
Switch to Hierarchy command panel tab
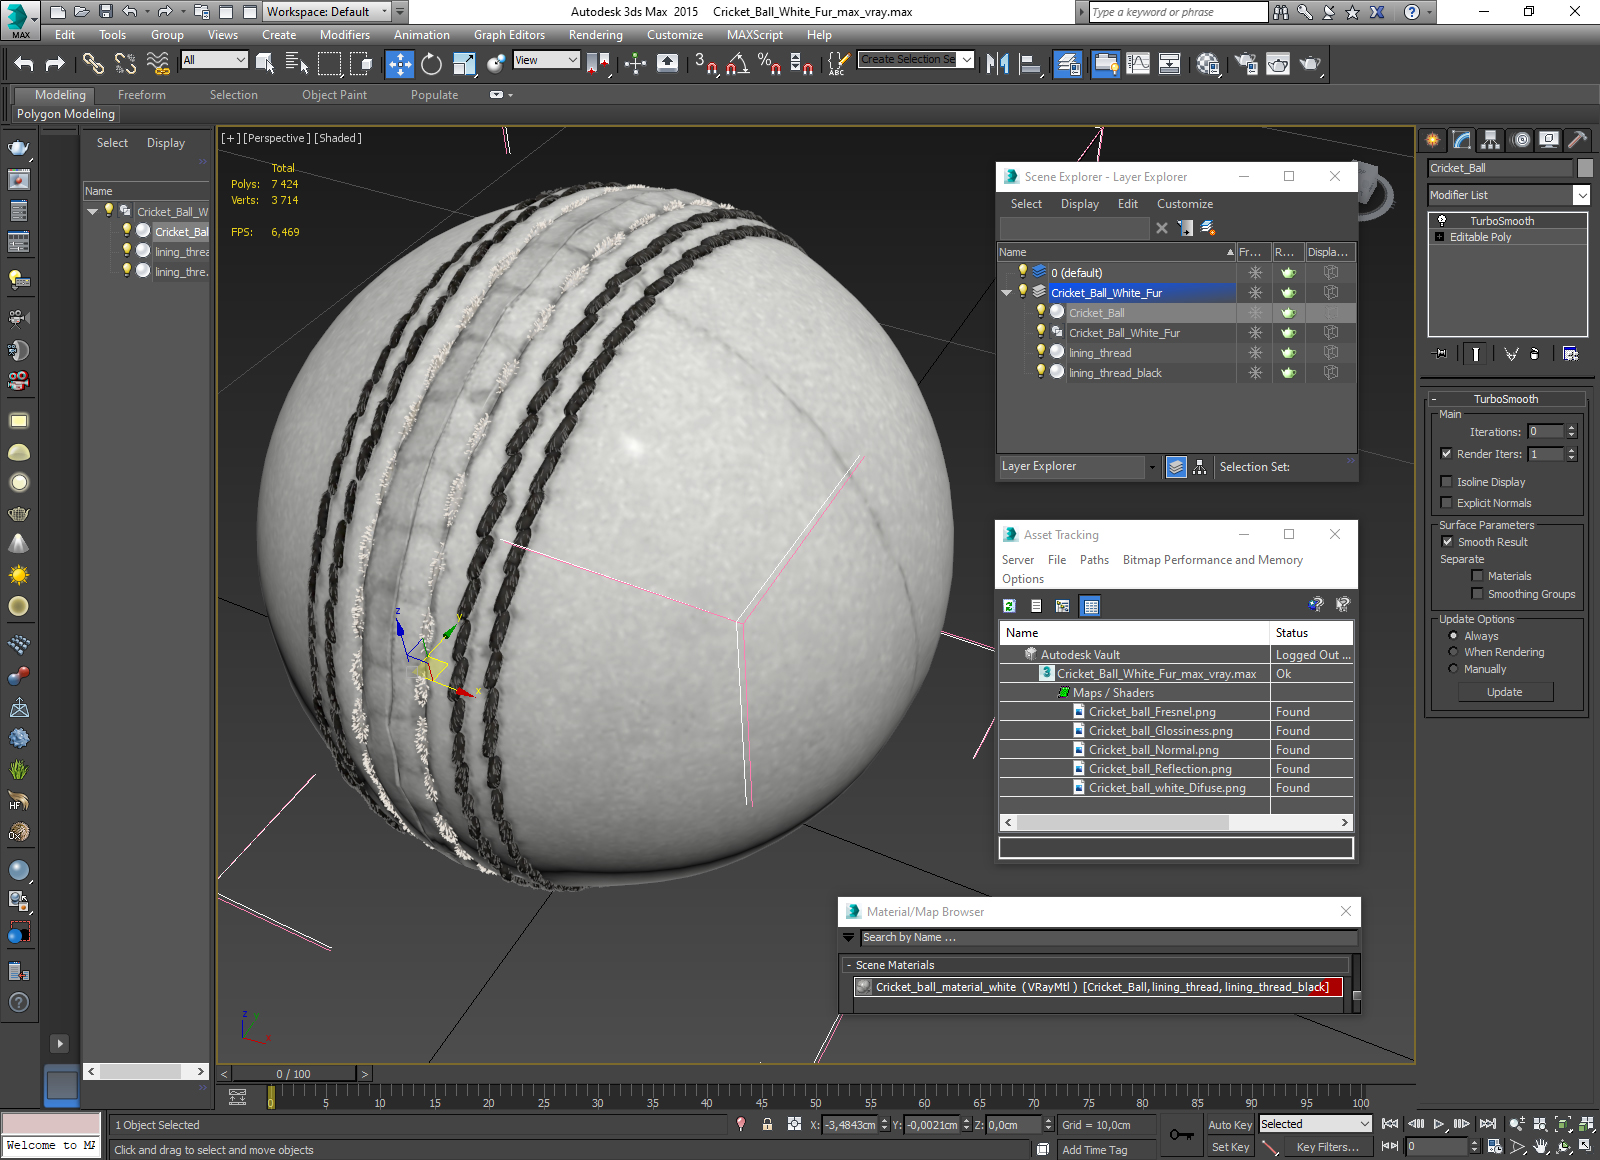click(1491, 140)
